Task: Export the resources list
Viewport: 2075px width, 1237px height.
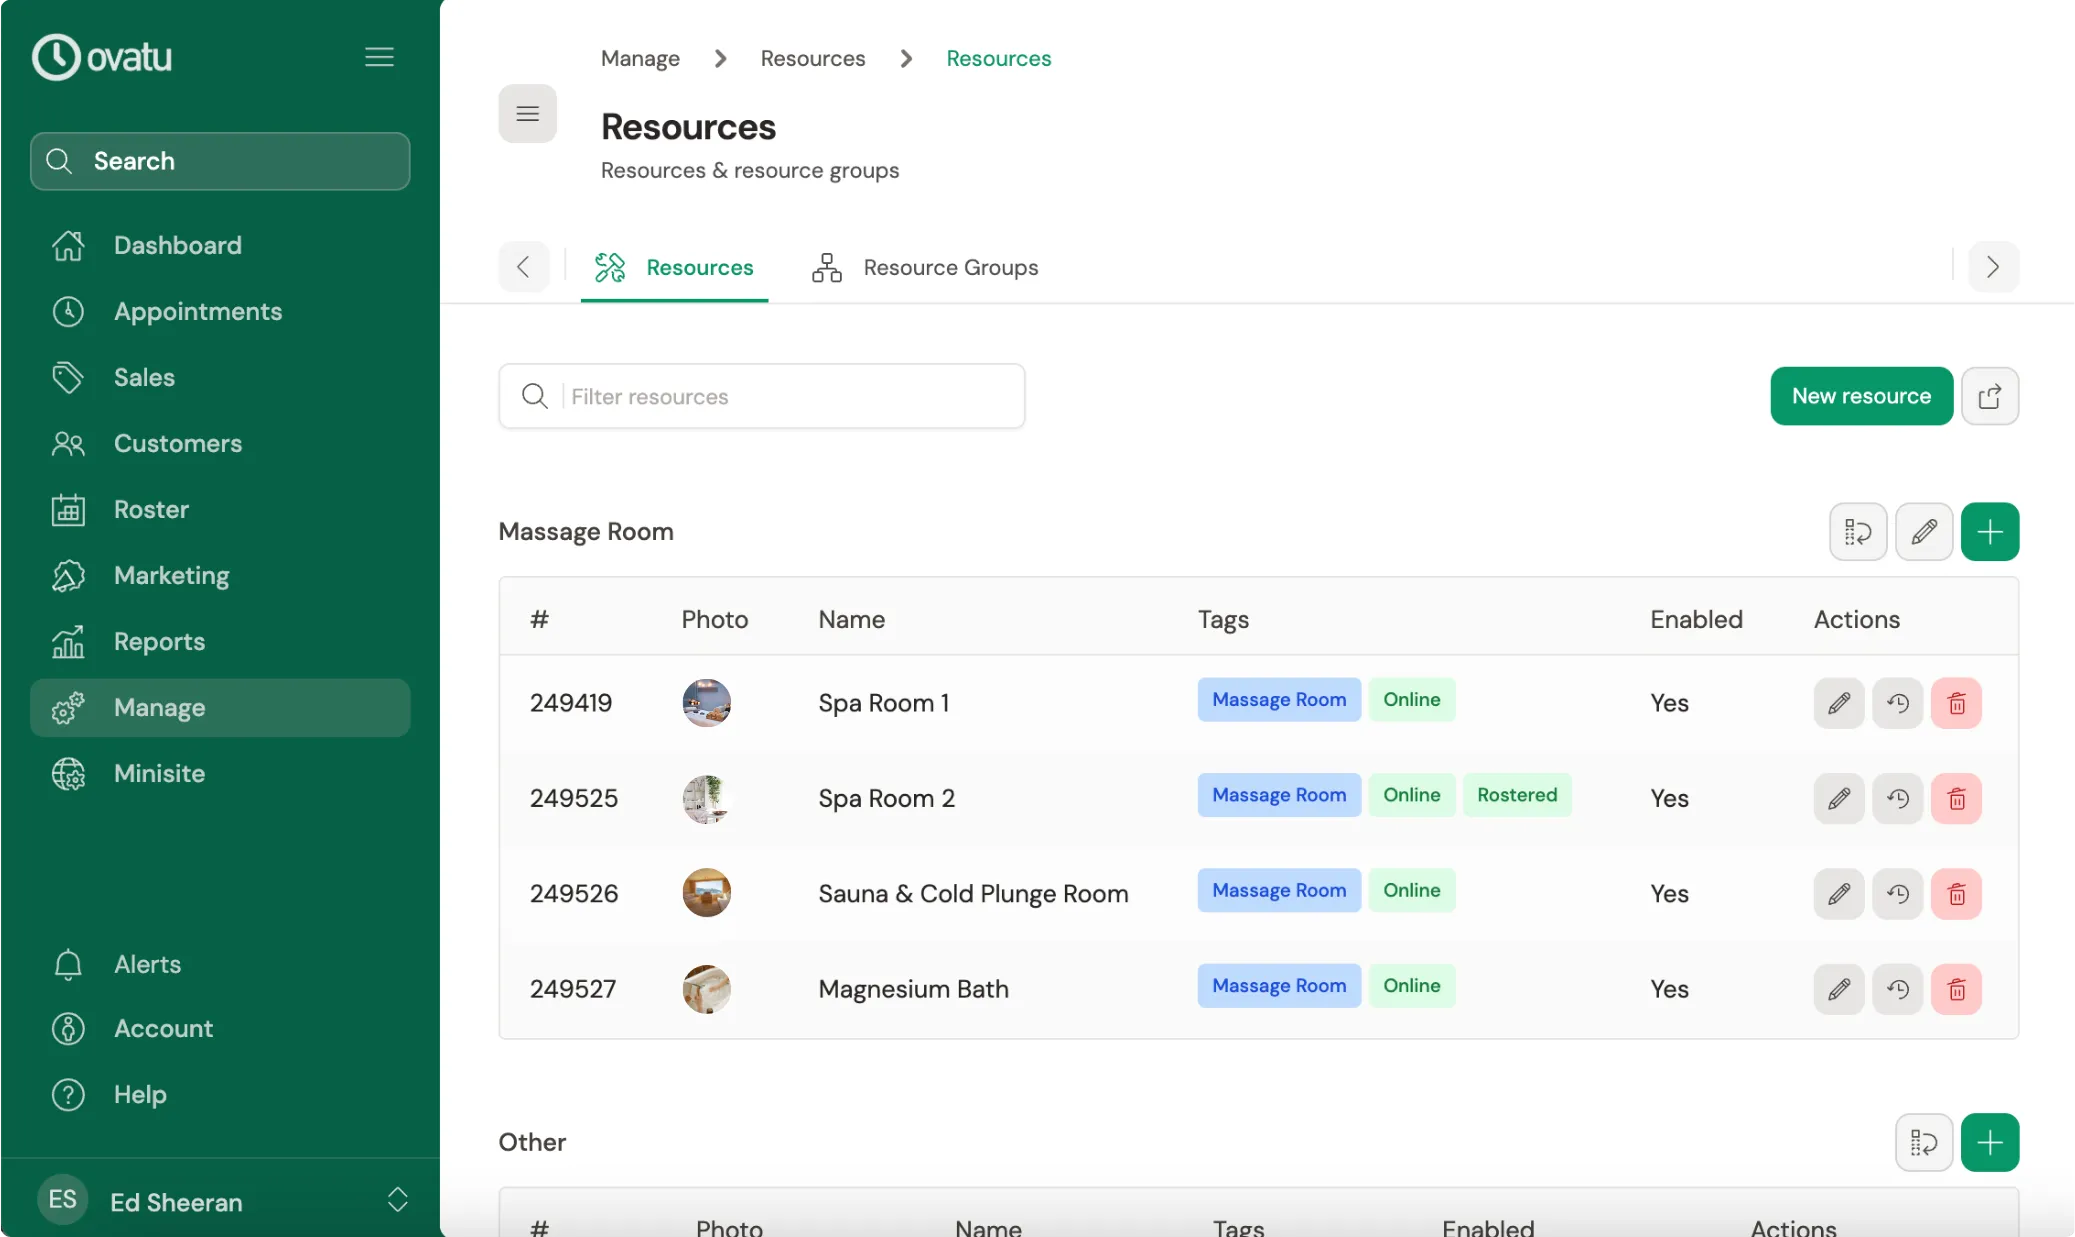Action: [x=1991, y=396]
